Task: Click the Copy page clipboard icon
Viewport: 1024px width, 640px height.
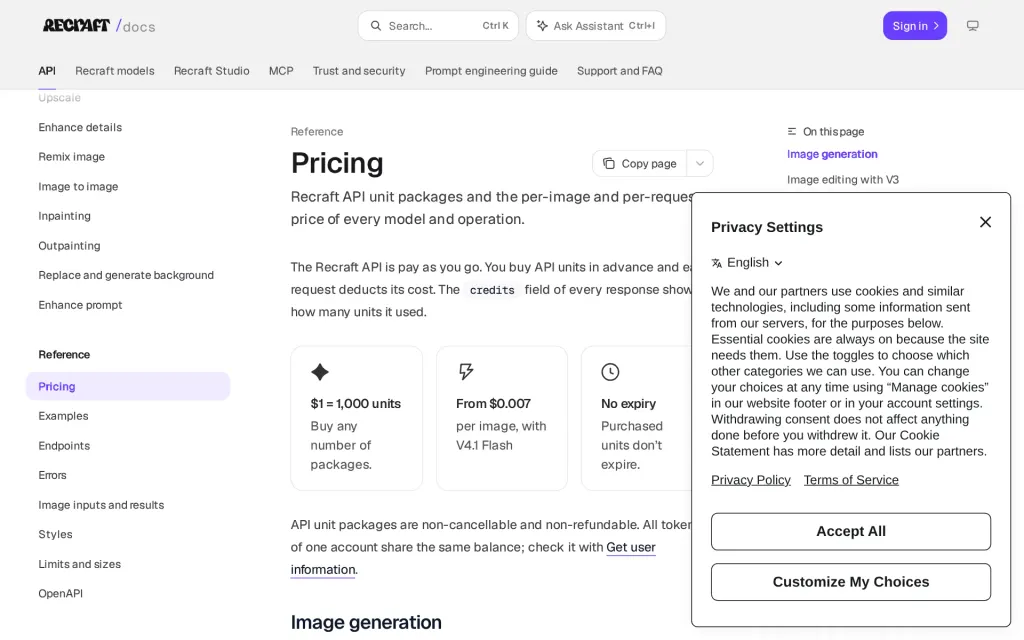Action: tap(609, 163)
